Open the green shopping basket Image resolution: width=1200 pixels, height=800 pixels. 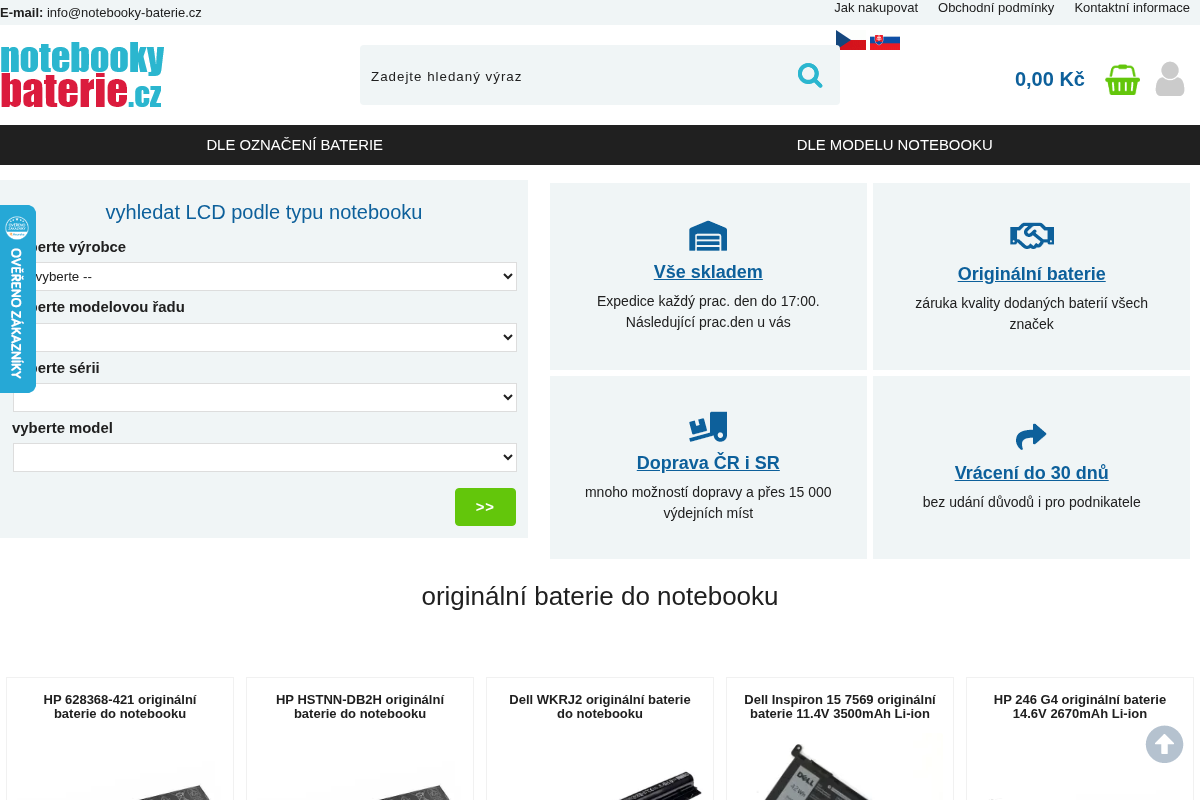1122,79
